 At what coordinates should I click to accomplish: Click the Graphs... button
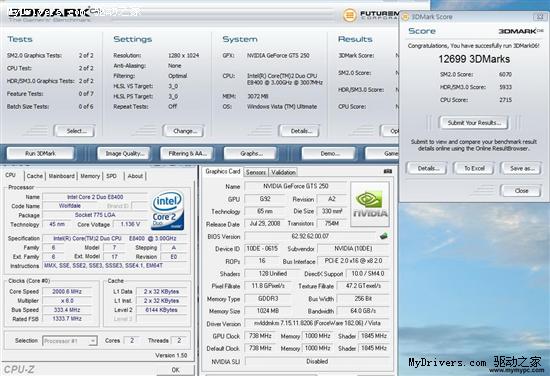pos(250,153)
